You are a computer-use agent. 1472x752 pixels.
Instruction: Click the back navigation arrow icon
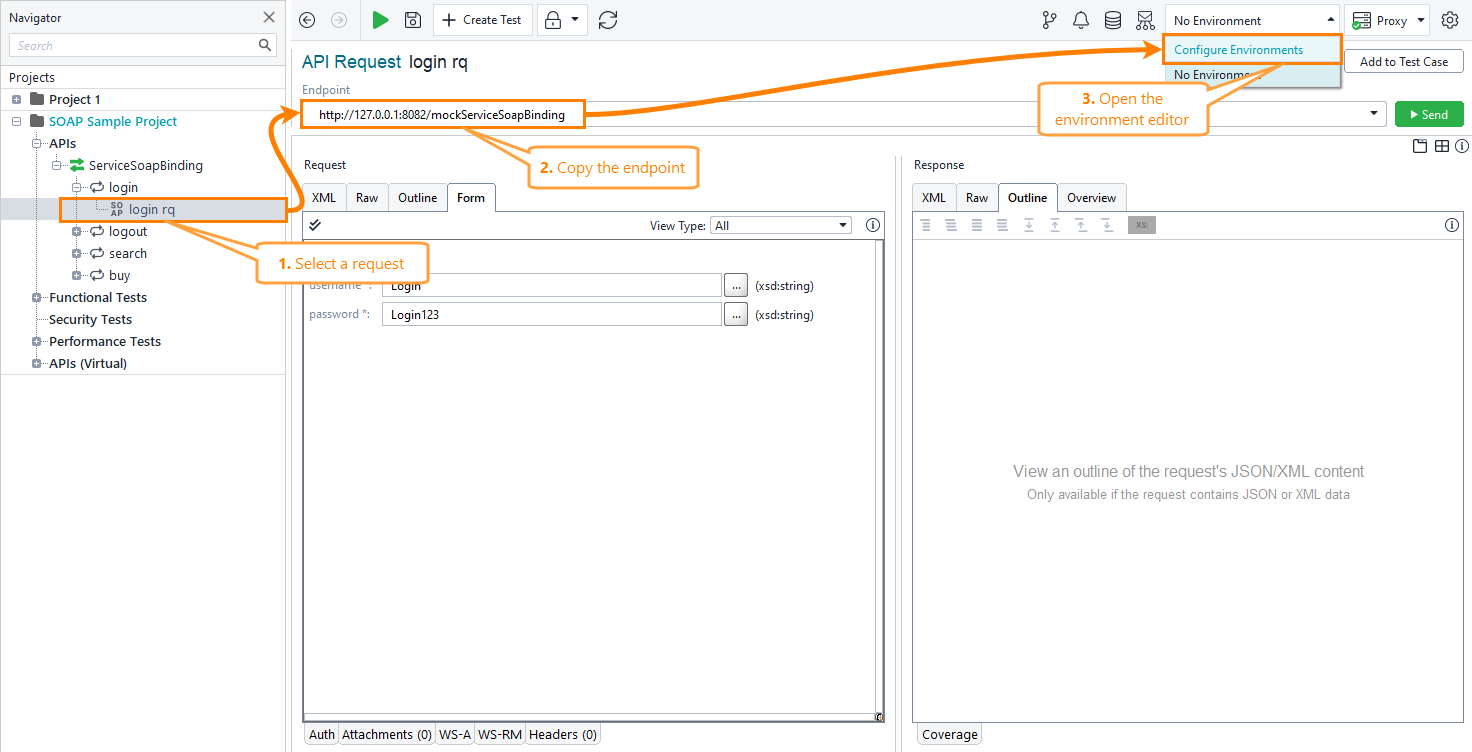[x=307, y=20]
